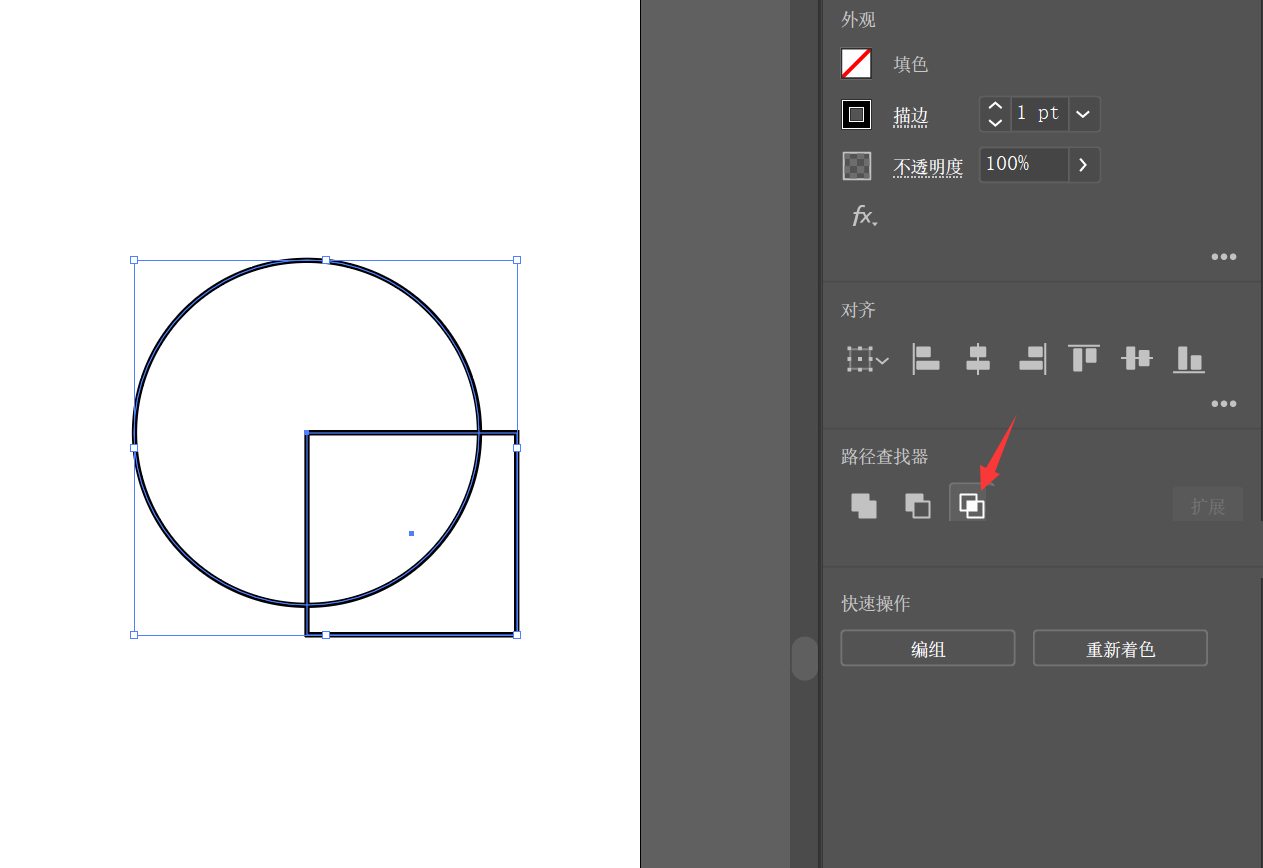Click the stroke weight field showing 1 pt
This screenshot has height=868, width=1263.
click(1039, 114)
